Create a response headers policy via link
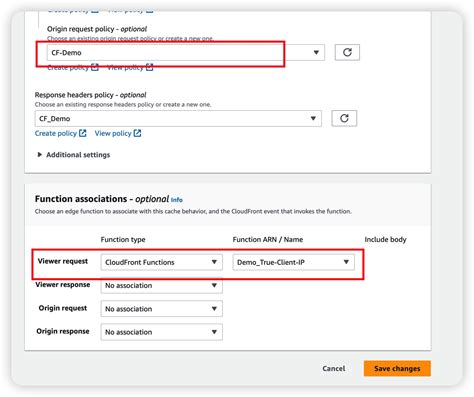The width and height of the screenshot is (474, 397). click(60, 133)
